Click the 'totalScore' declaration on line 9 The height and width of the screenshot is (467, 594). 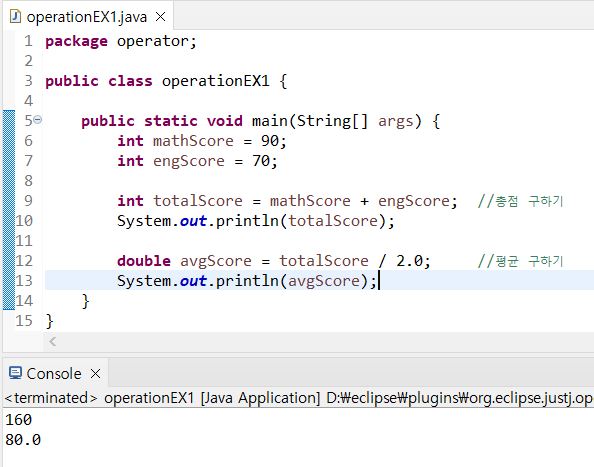tap(198, 201)
